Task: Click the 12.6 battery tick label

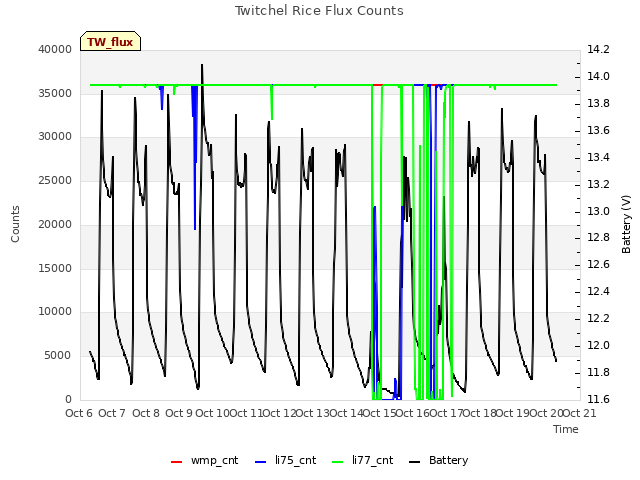Action: (x=598, y=264)
